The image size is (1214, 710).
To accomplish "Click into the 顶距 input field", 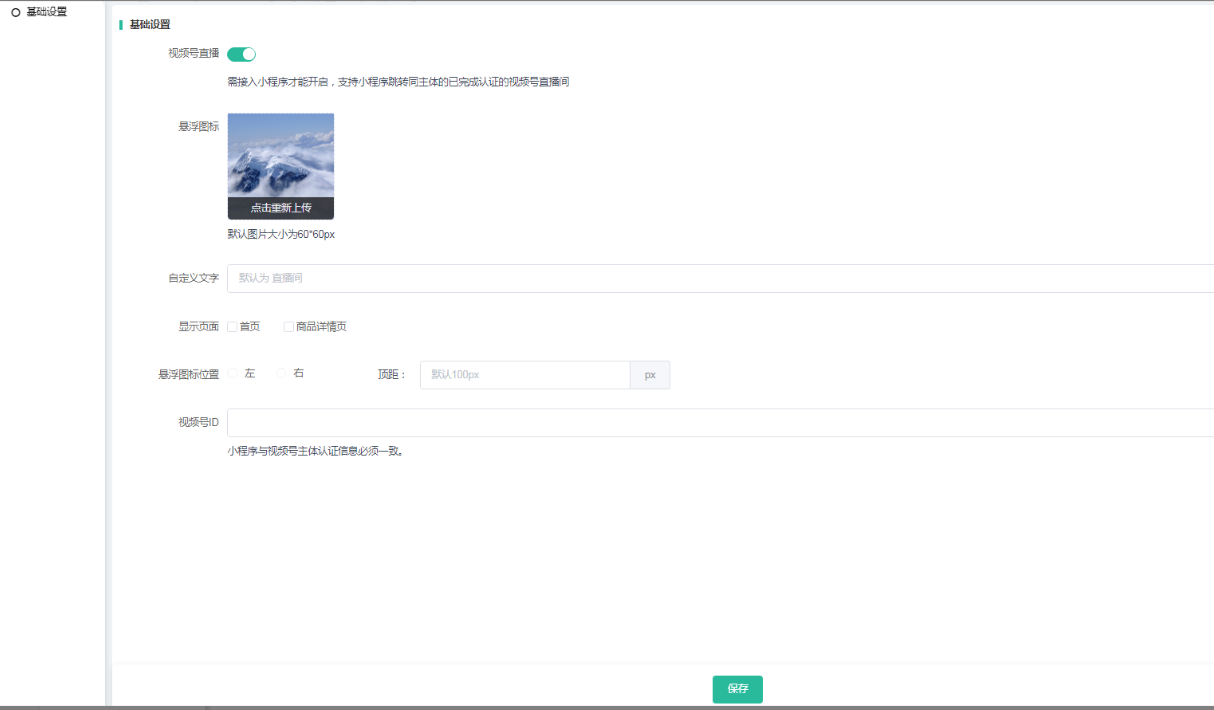I will [525, 375].
